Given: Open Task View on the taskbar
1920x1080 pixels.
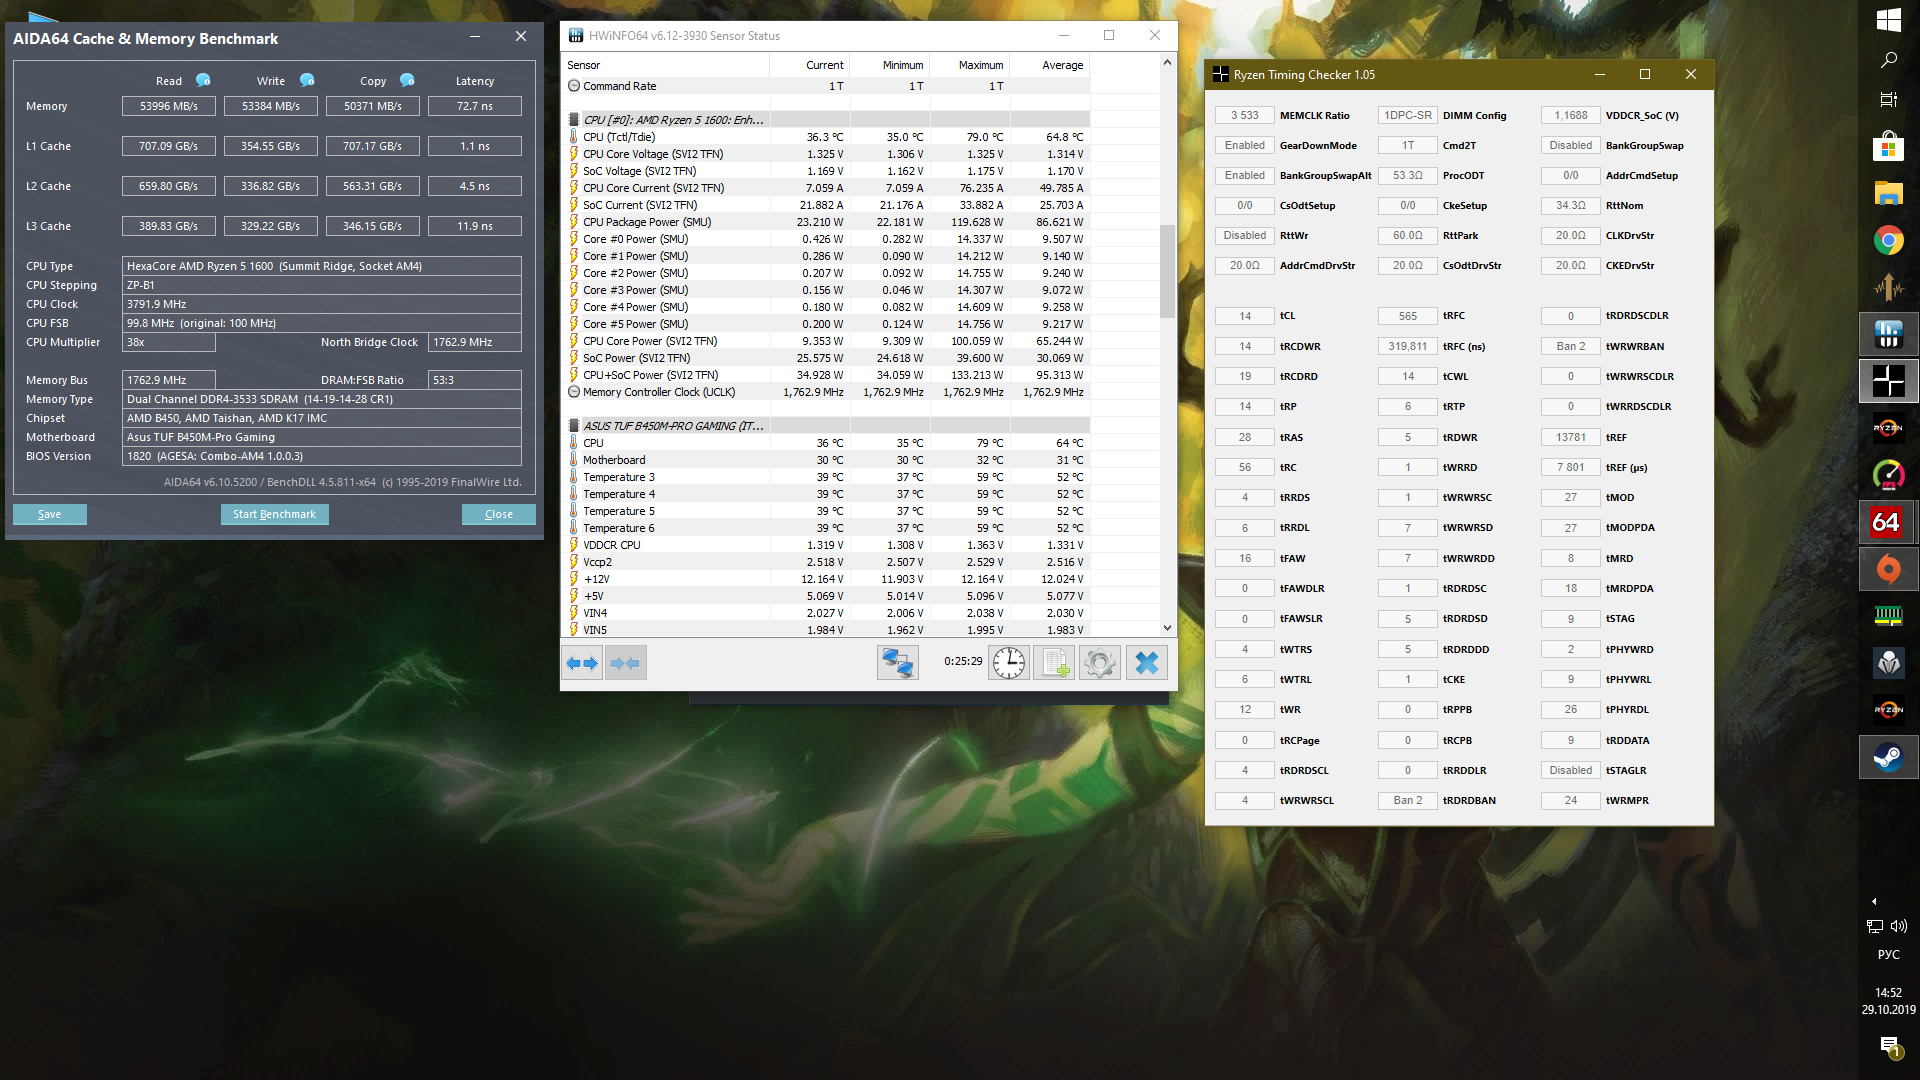Looking at the screenshot, I should tap(1888, 100).
